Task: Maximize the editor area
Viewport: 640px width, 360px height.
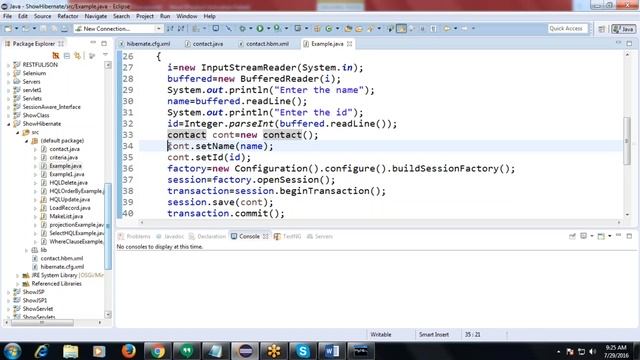Action: click(629, 43)
